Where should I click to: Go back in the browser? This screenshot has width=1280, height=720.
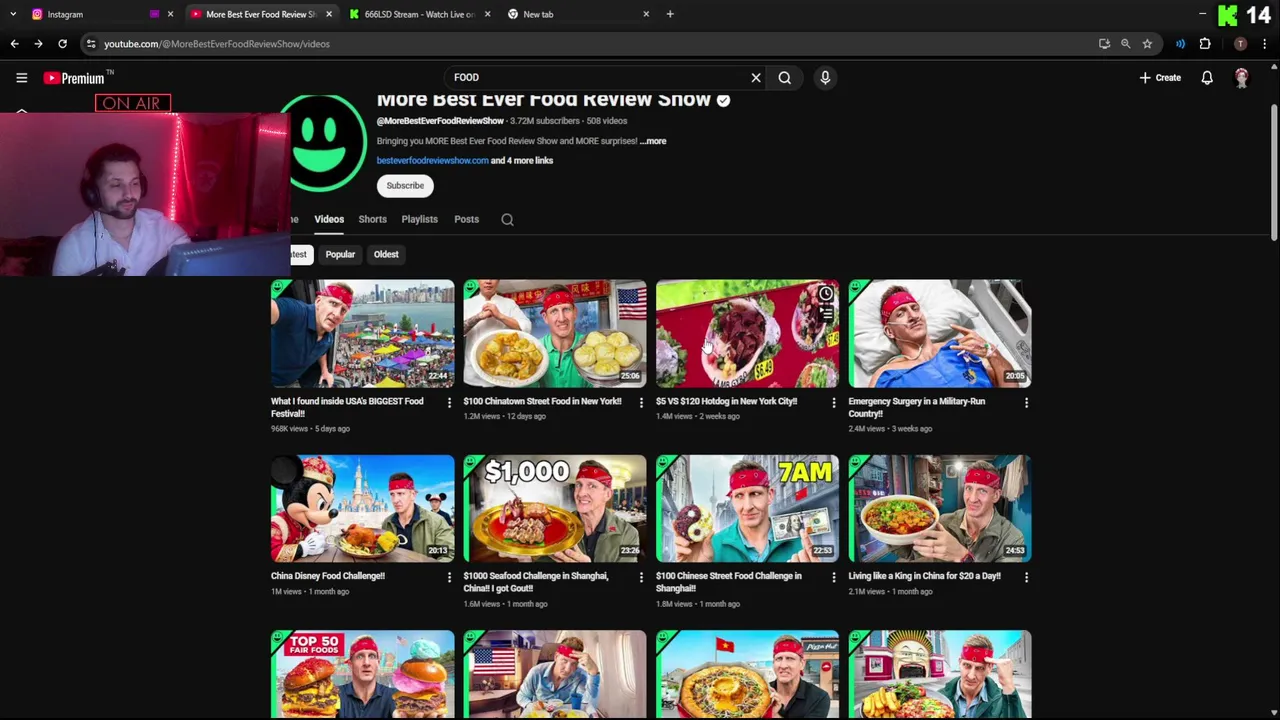(14, 44)
